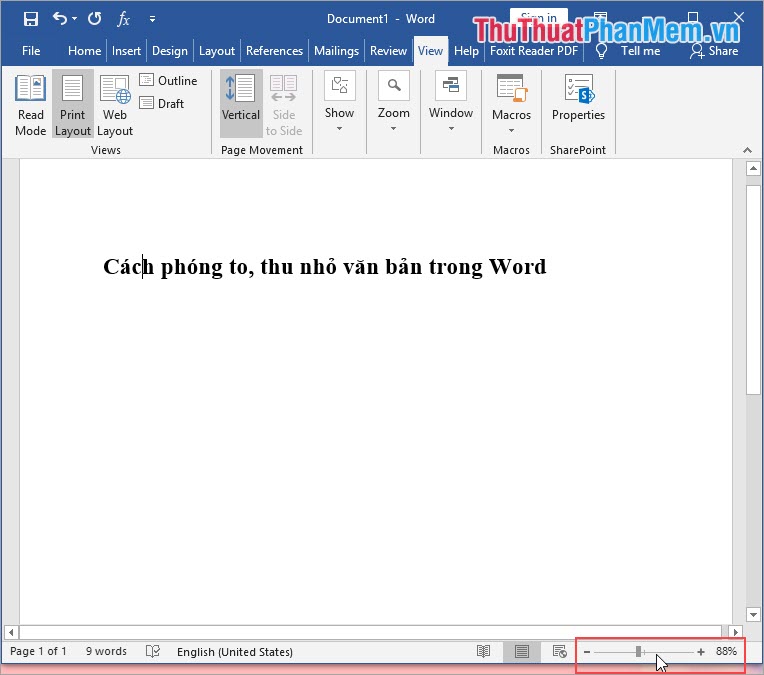This screenshot has height=675, width=764.
Task: Open the Design tab
Action: (170, 51)
